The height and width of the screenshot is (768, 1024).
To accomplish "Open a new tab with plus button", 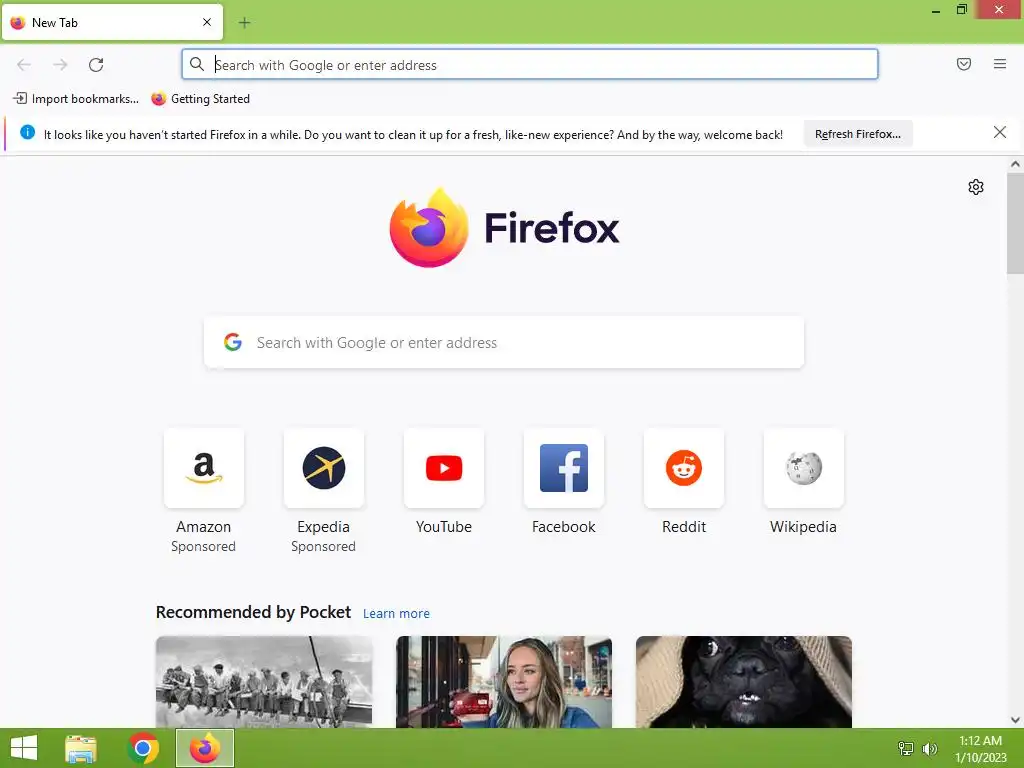I will point(244,23).
